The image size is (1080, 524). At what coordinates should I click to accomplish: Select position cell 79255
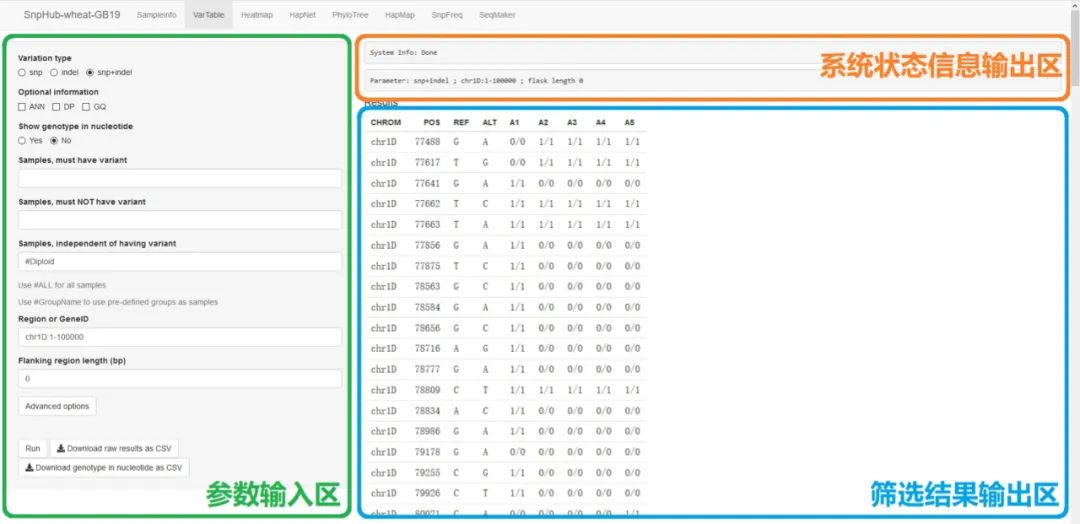point(427,472)
